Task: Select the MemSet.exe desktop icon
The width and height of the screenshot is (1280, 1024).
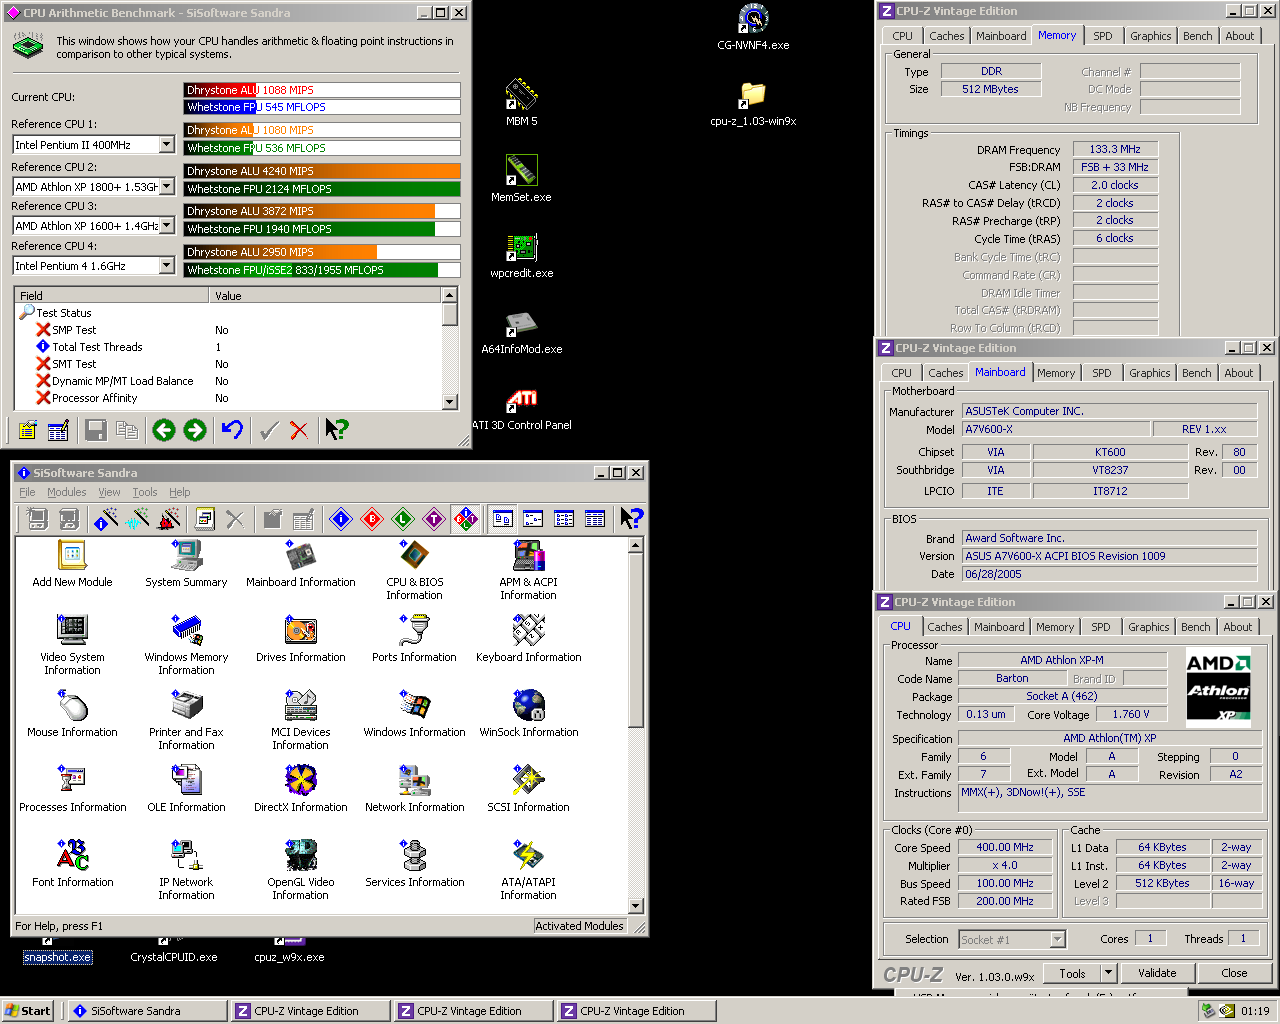Action: (x=521, y=179)
